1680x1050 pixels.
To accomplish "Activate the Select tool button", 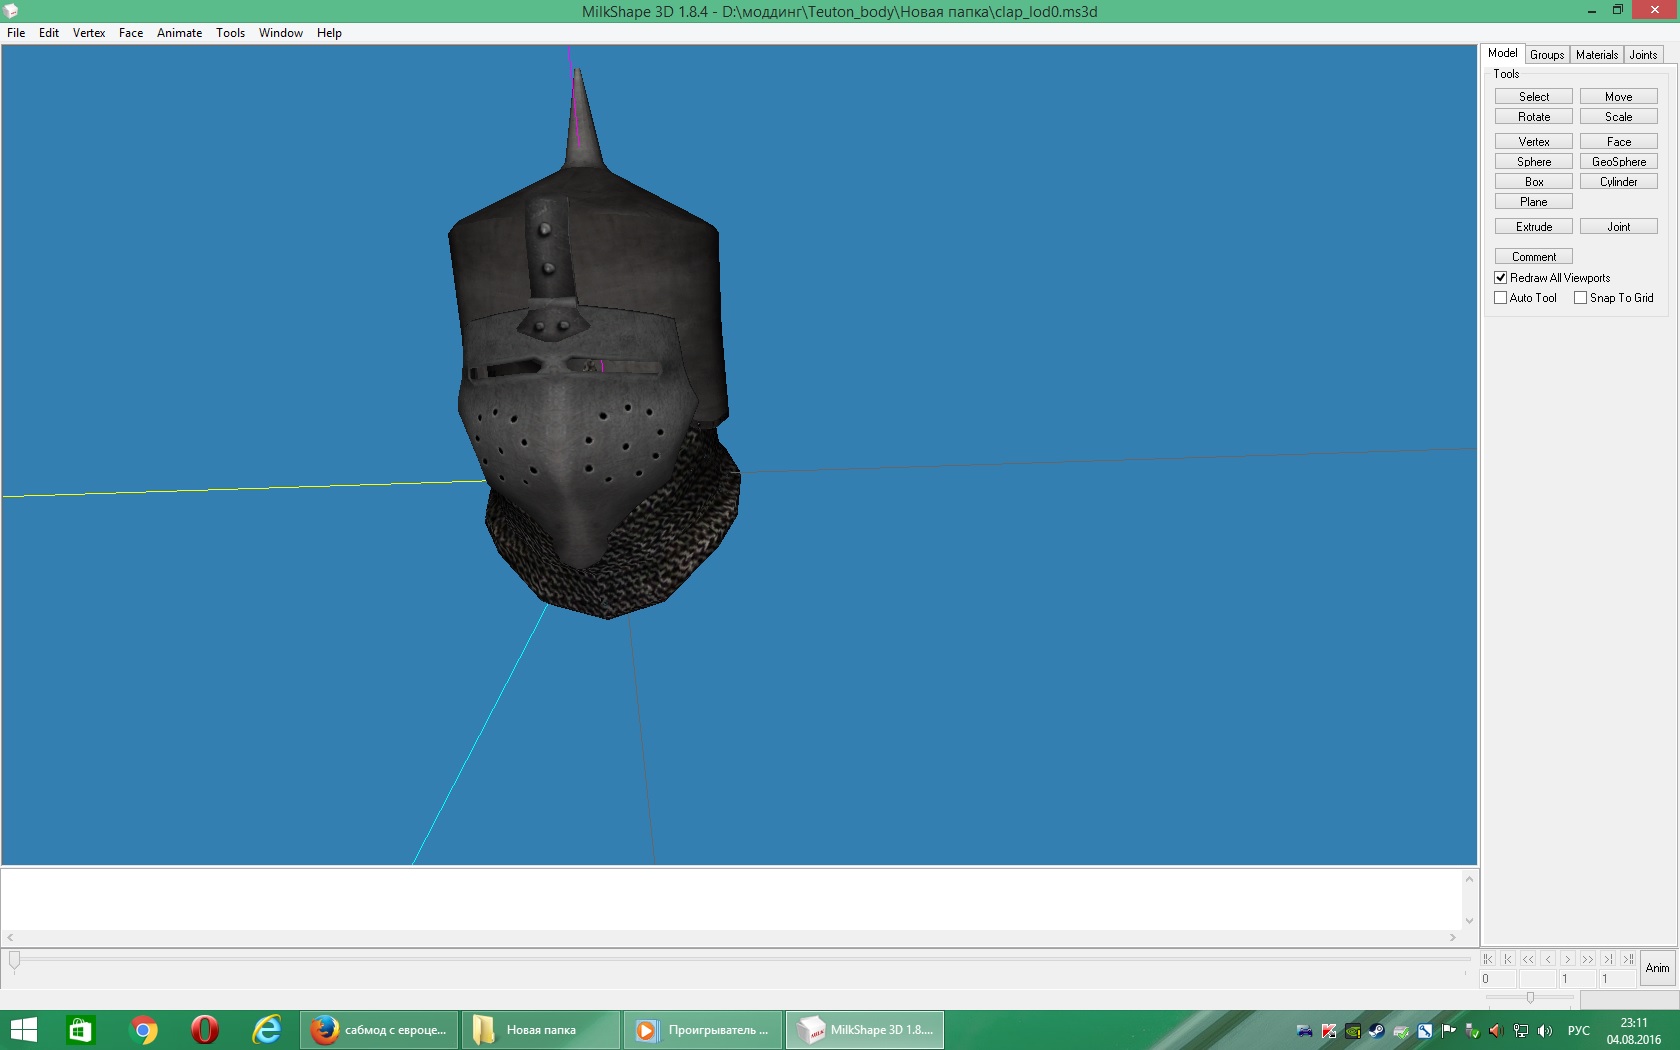I will tap(1534, 97).
